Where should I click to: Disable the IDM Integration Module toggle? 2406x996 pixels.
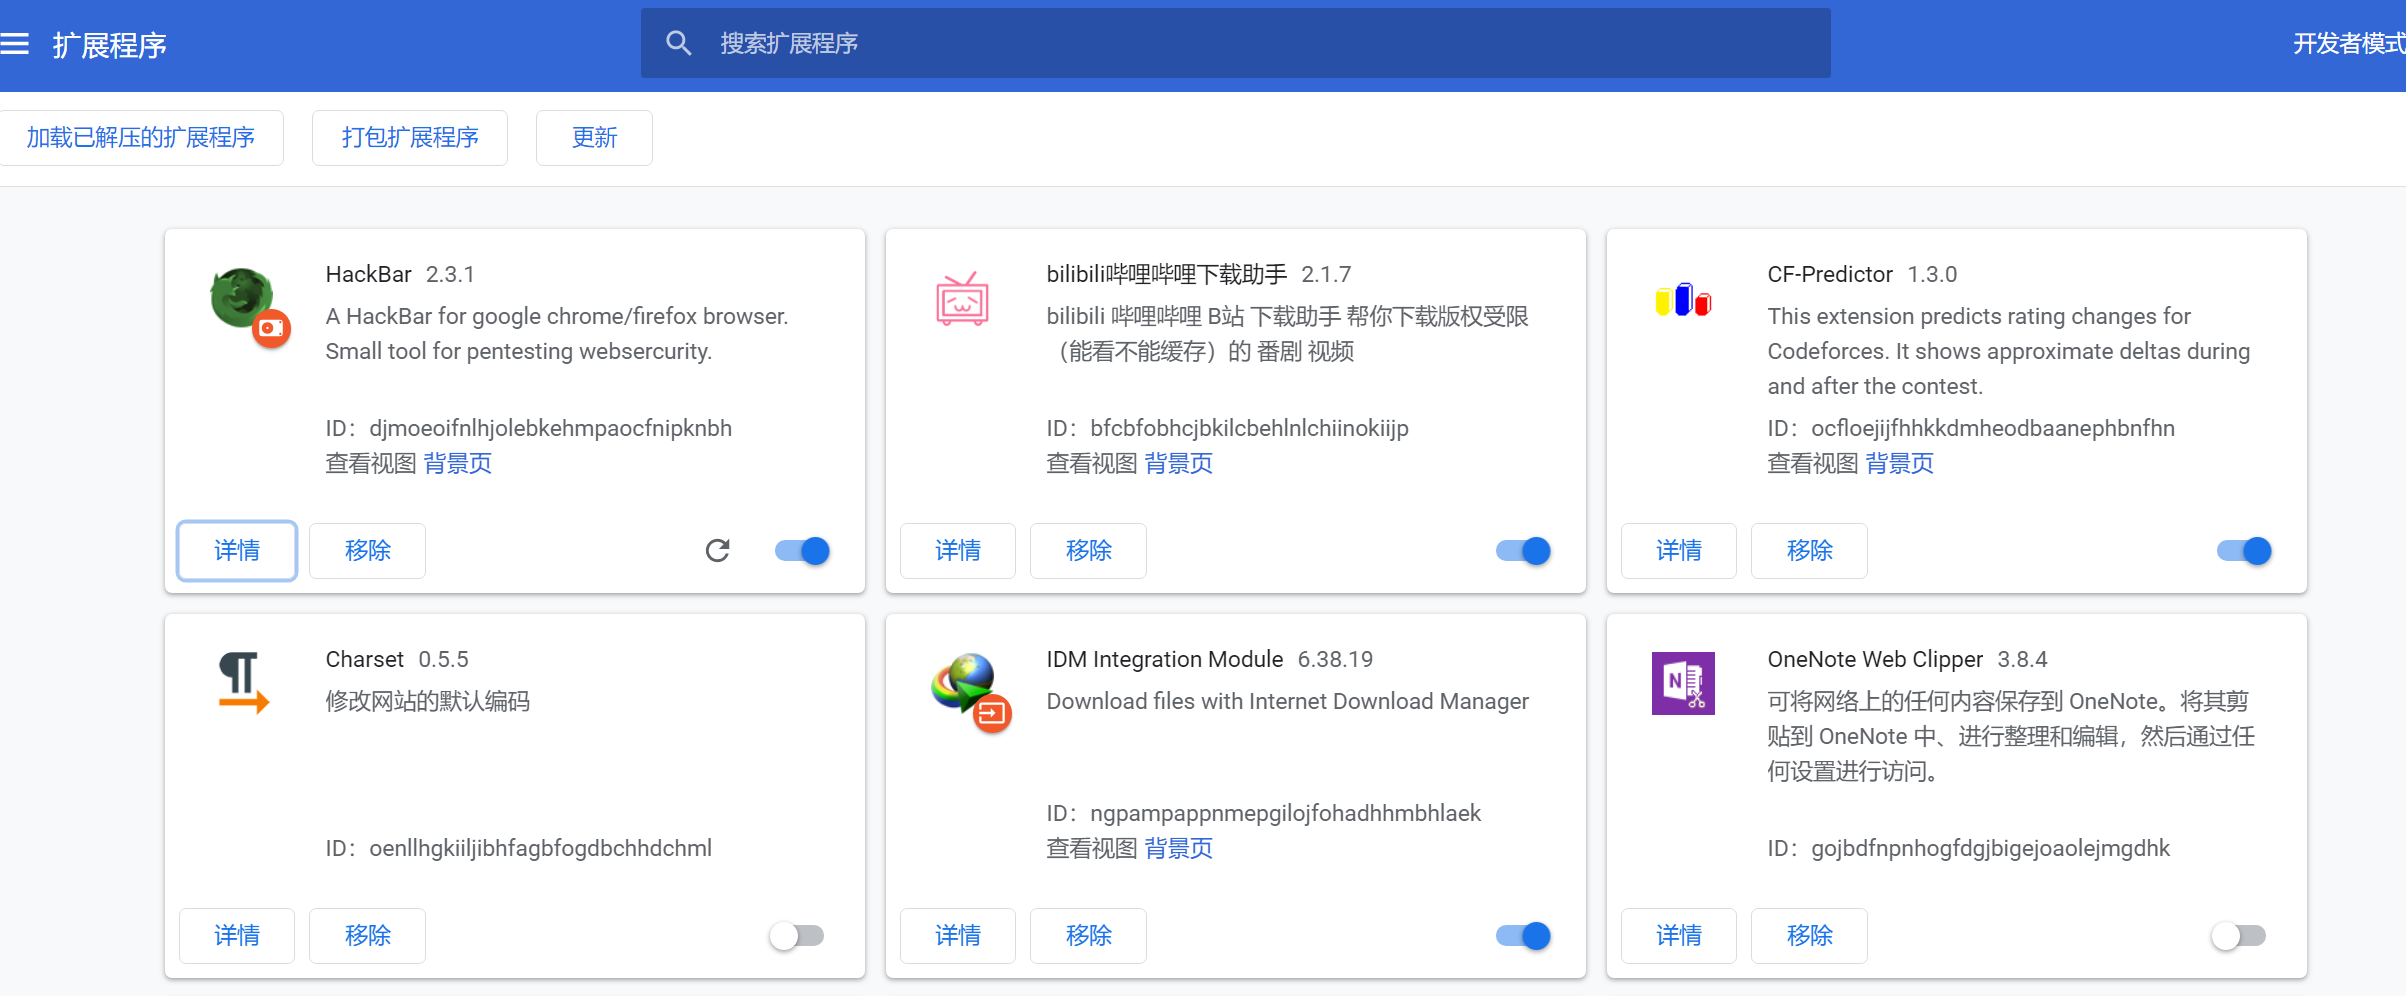[x=1522, y=935]
